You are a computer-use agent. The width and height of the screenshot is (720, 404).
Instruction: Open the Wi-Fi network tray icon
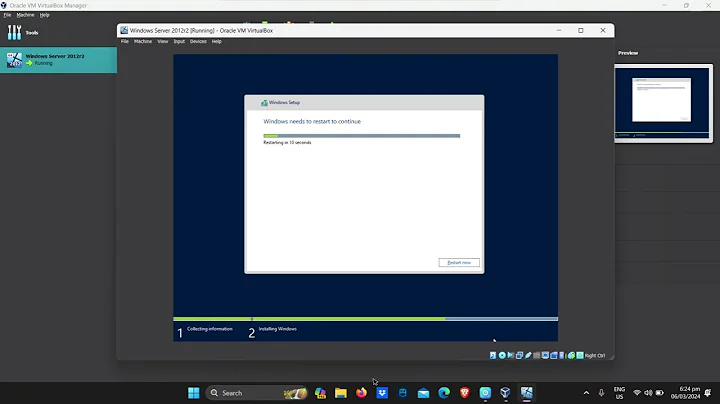tap(637, 393)
